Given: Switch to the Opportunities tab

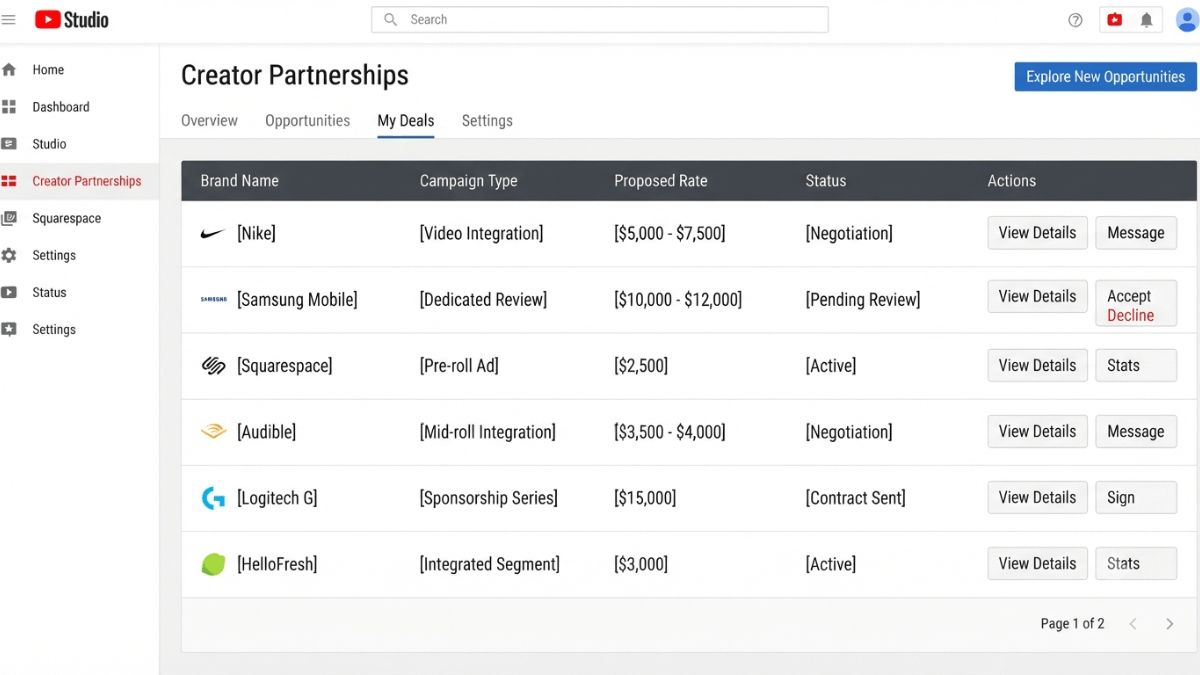Looking at the screenshot, I should pos(307,121).
